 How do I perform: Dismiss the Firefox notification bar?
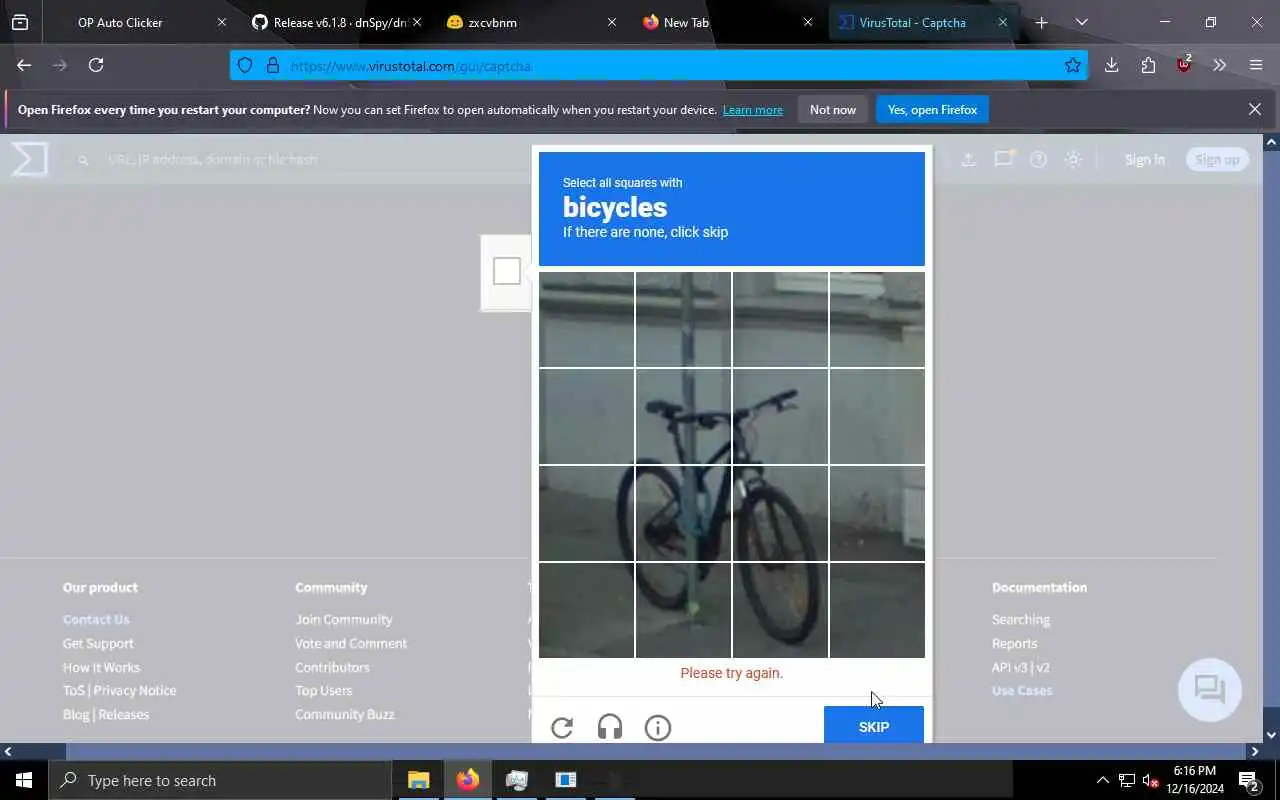[1255, 109]
